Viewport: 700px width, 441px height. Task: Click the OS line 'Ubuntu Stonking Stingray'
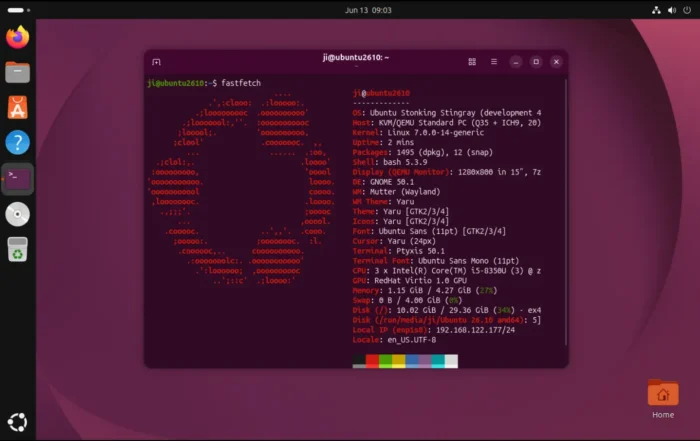coord(447,113)
